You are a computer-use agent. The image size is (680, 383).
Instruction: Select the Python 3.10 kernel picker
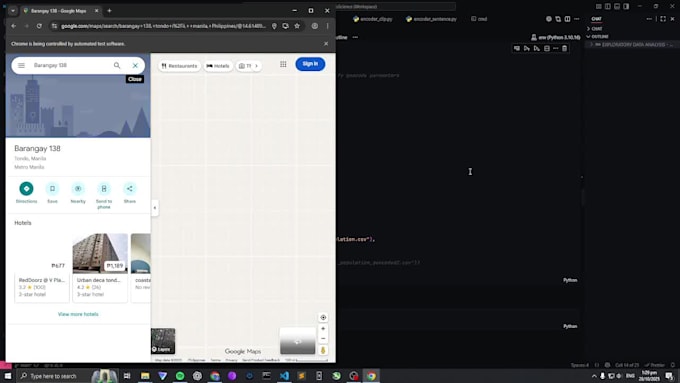click(556, 37)
